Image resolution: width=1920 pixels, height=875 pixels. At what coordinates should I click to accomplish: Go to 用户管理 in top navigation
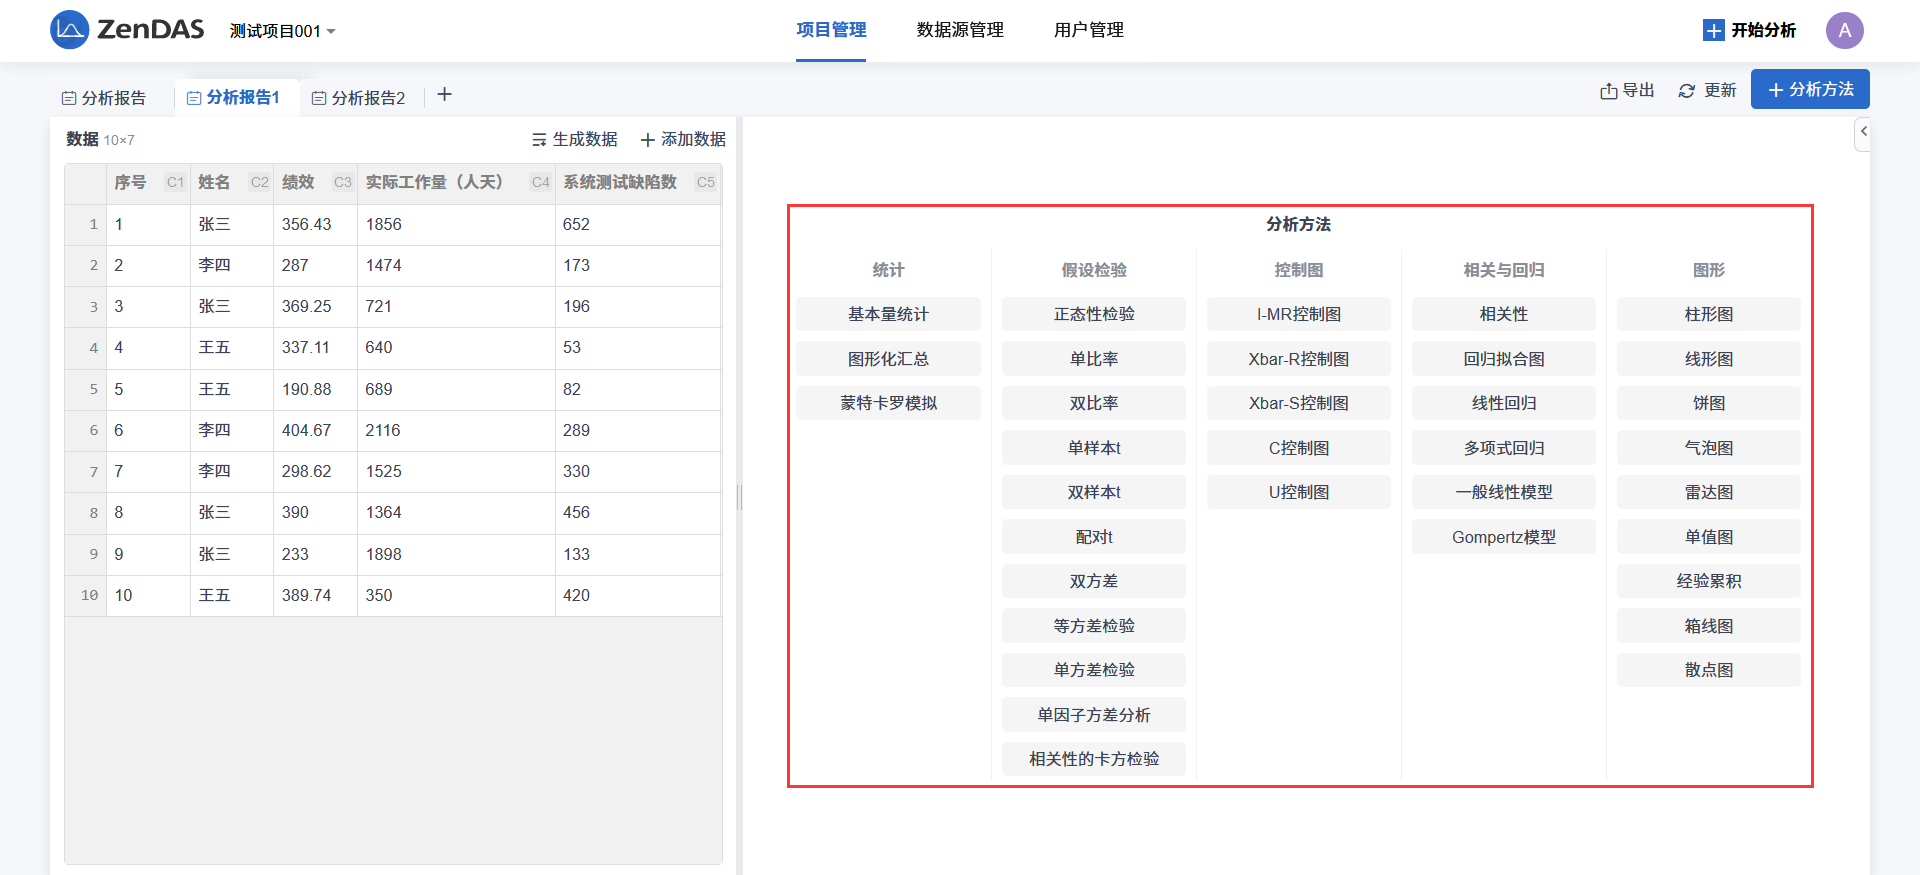click(x=1088, y=30)
